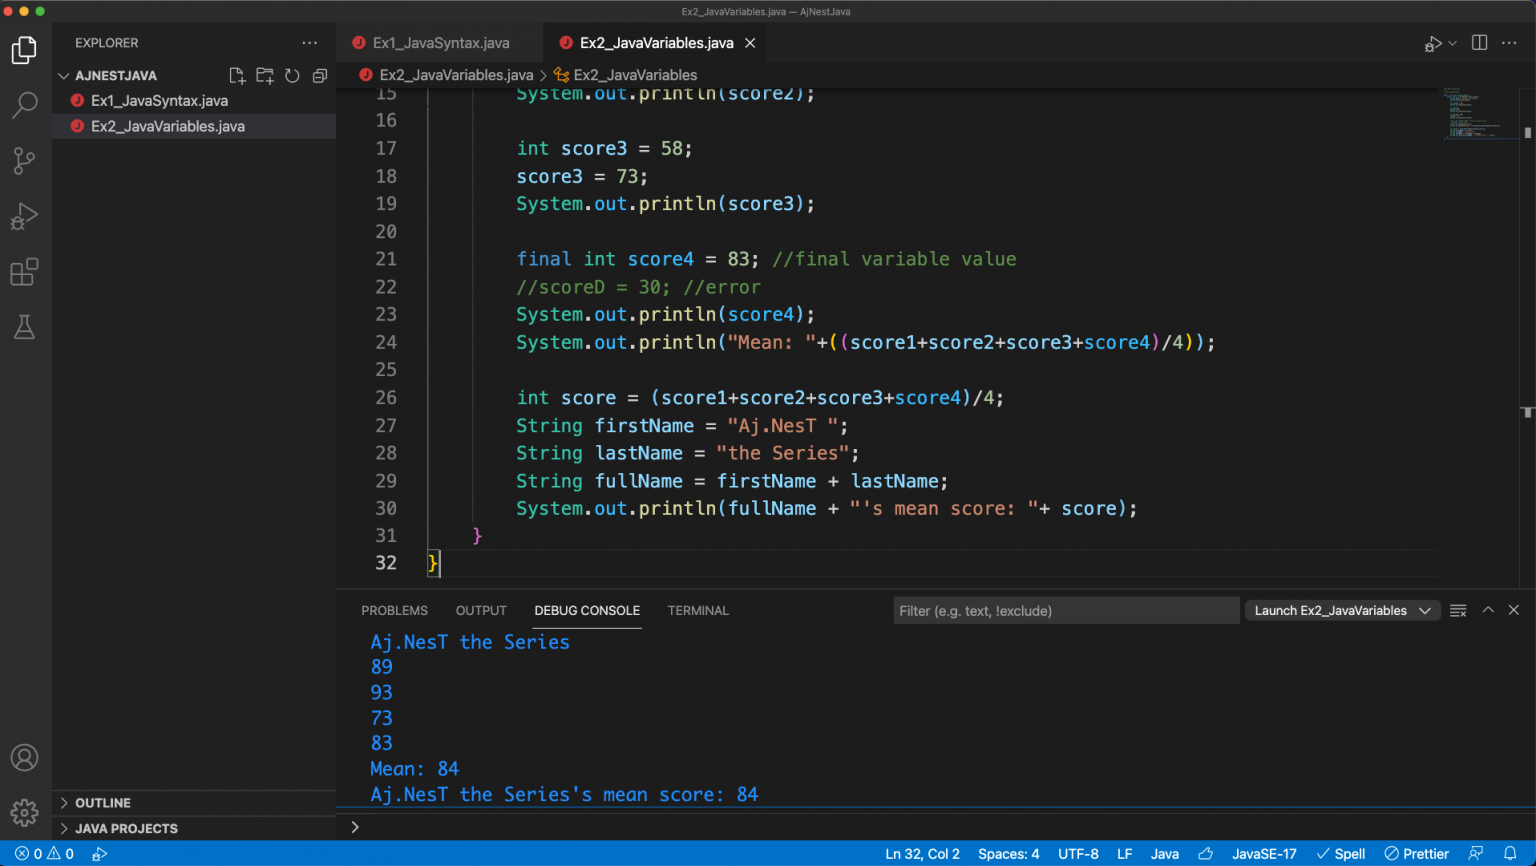Refresh the Explorer file list
The image size is (1536, 866).
click(292, 76)
